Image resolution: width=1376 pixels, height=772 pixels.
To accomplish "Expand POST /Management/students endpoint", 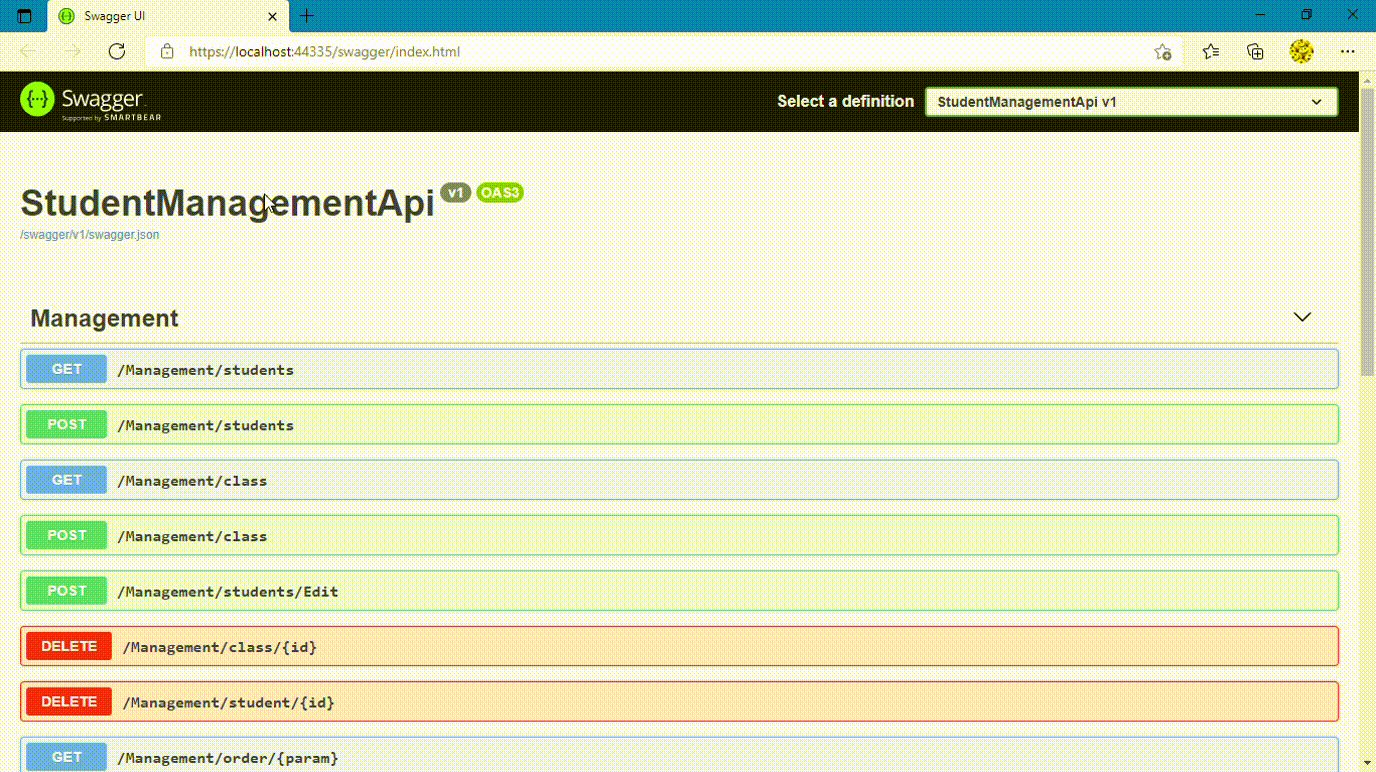I will click(679, 425).
